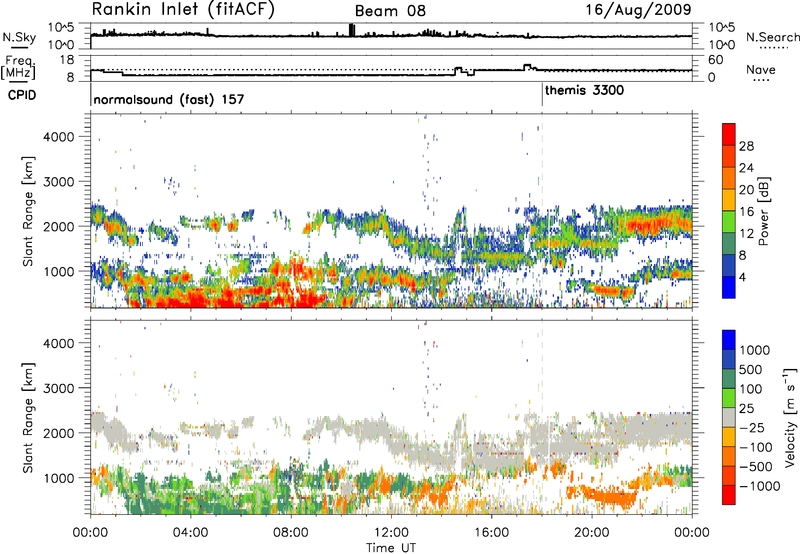
Task: Pick the Velocity colorbar segment between 25 and 100
Action: pyautogui.click(x=729, y=398)
